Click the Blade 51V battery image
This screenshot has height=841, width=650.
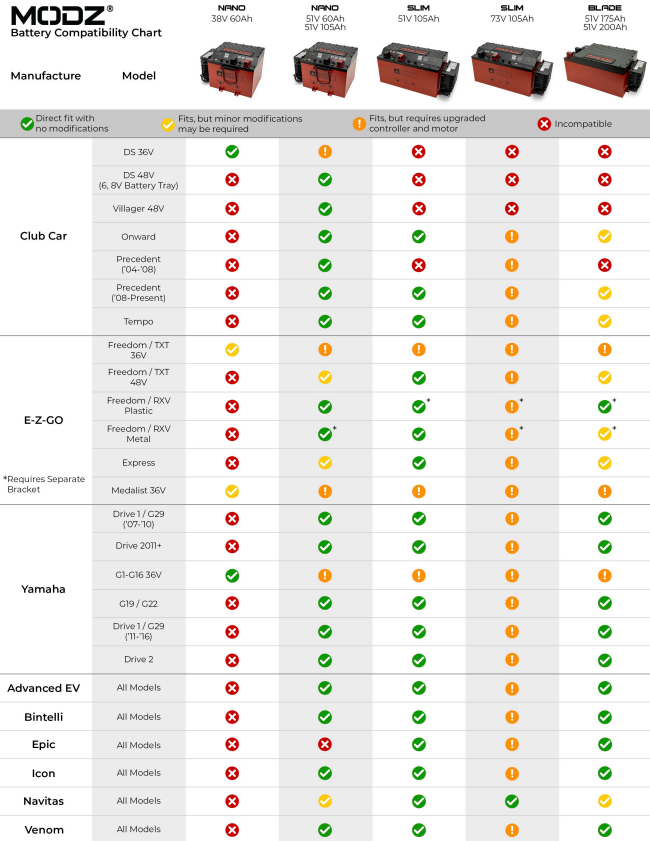tap(604, 71)
